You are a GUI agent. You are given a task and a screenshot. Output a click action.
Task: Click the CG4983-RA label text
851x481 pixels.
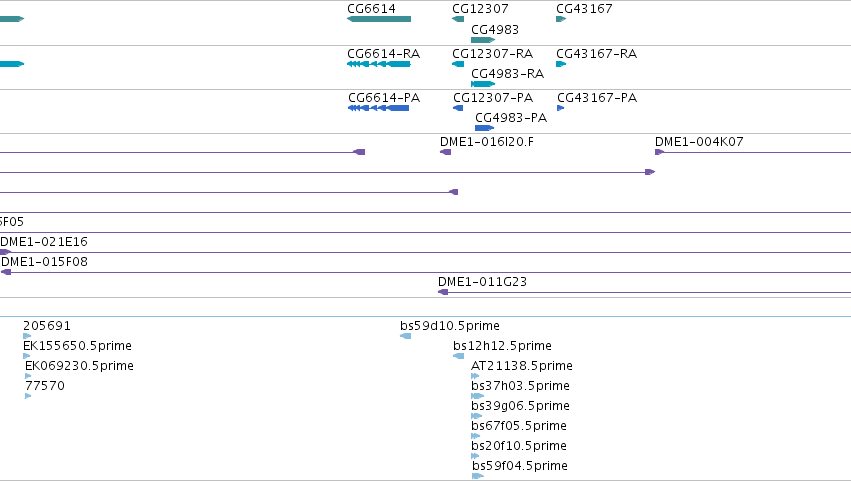tap(507, 74)
